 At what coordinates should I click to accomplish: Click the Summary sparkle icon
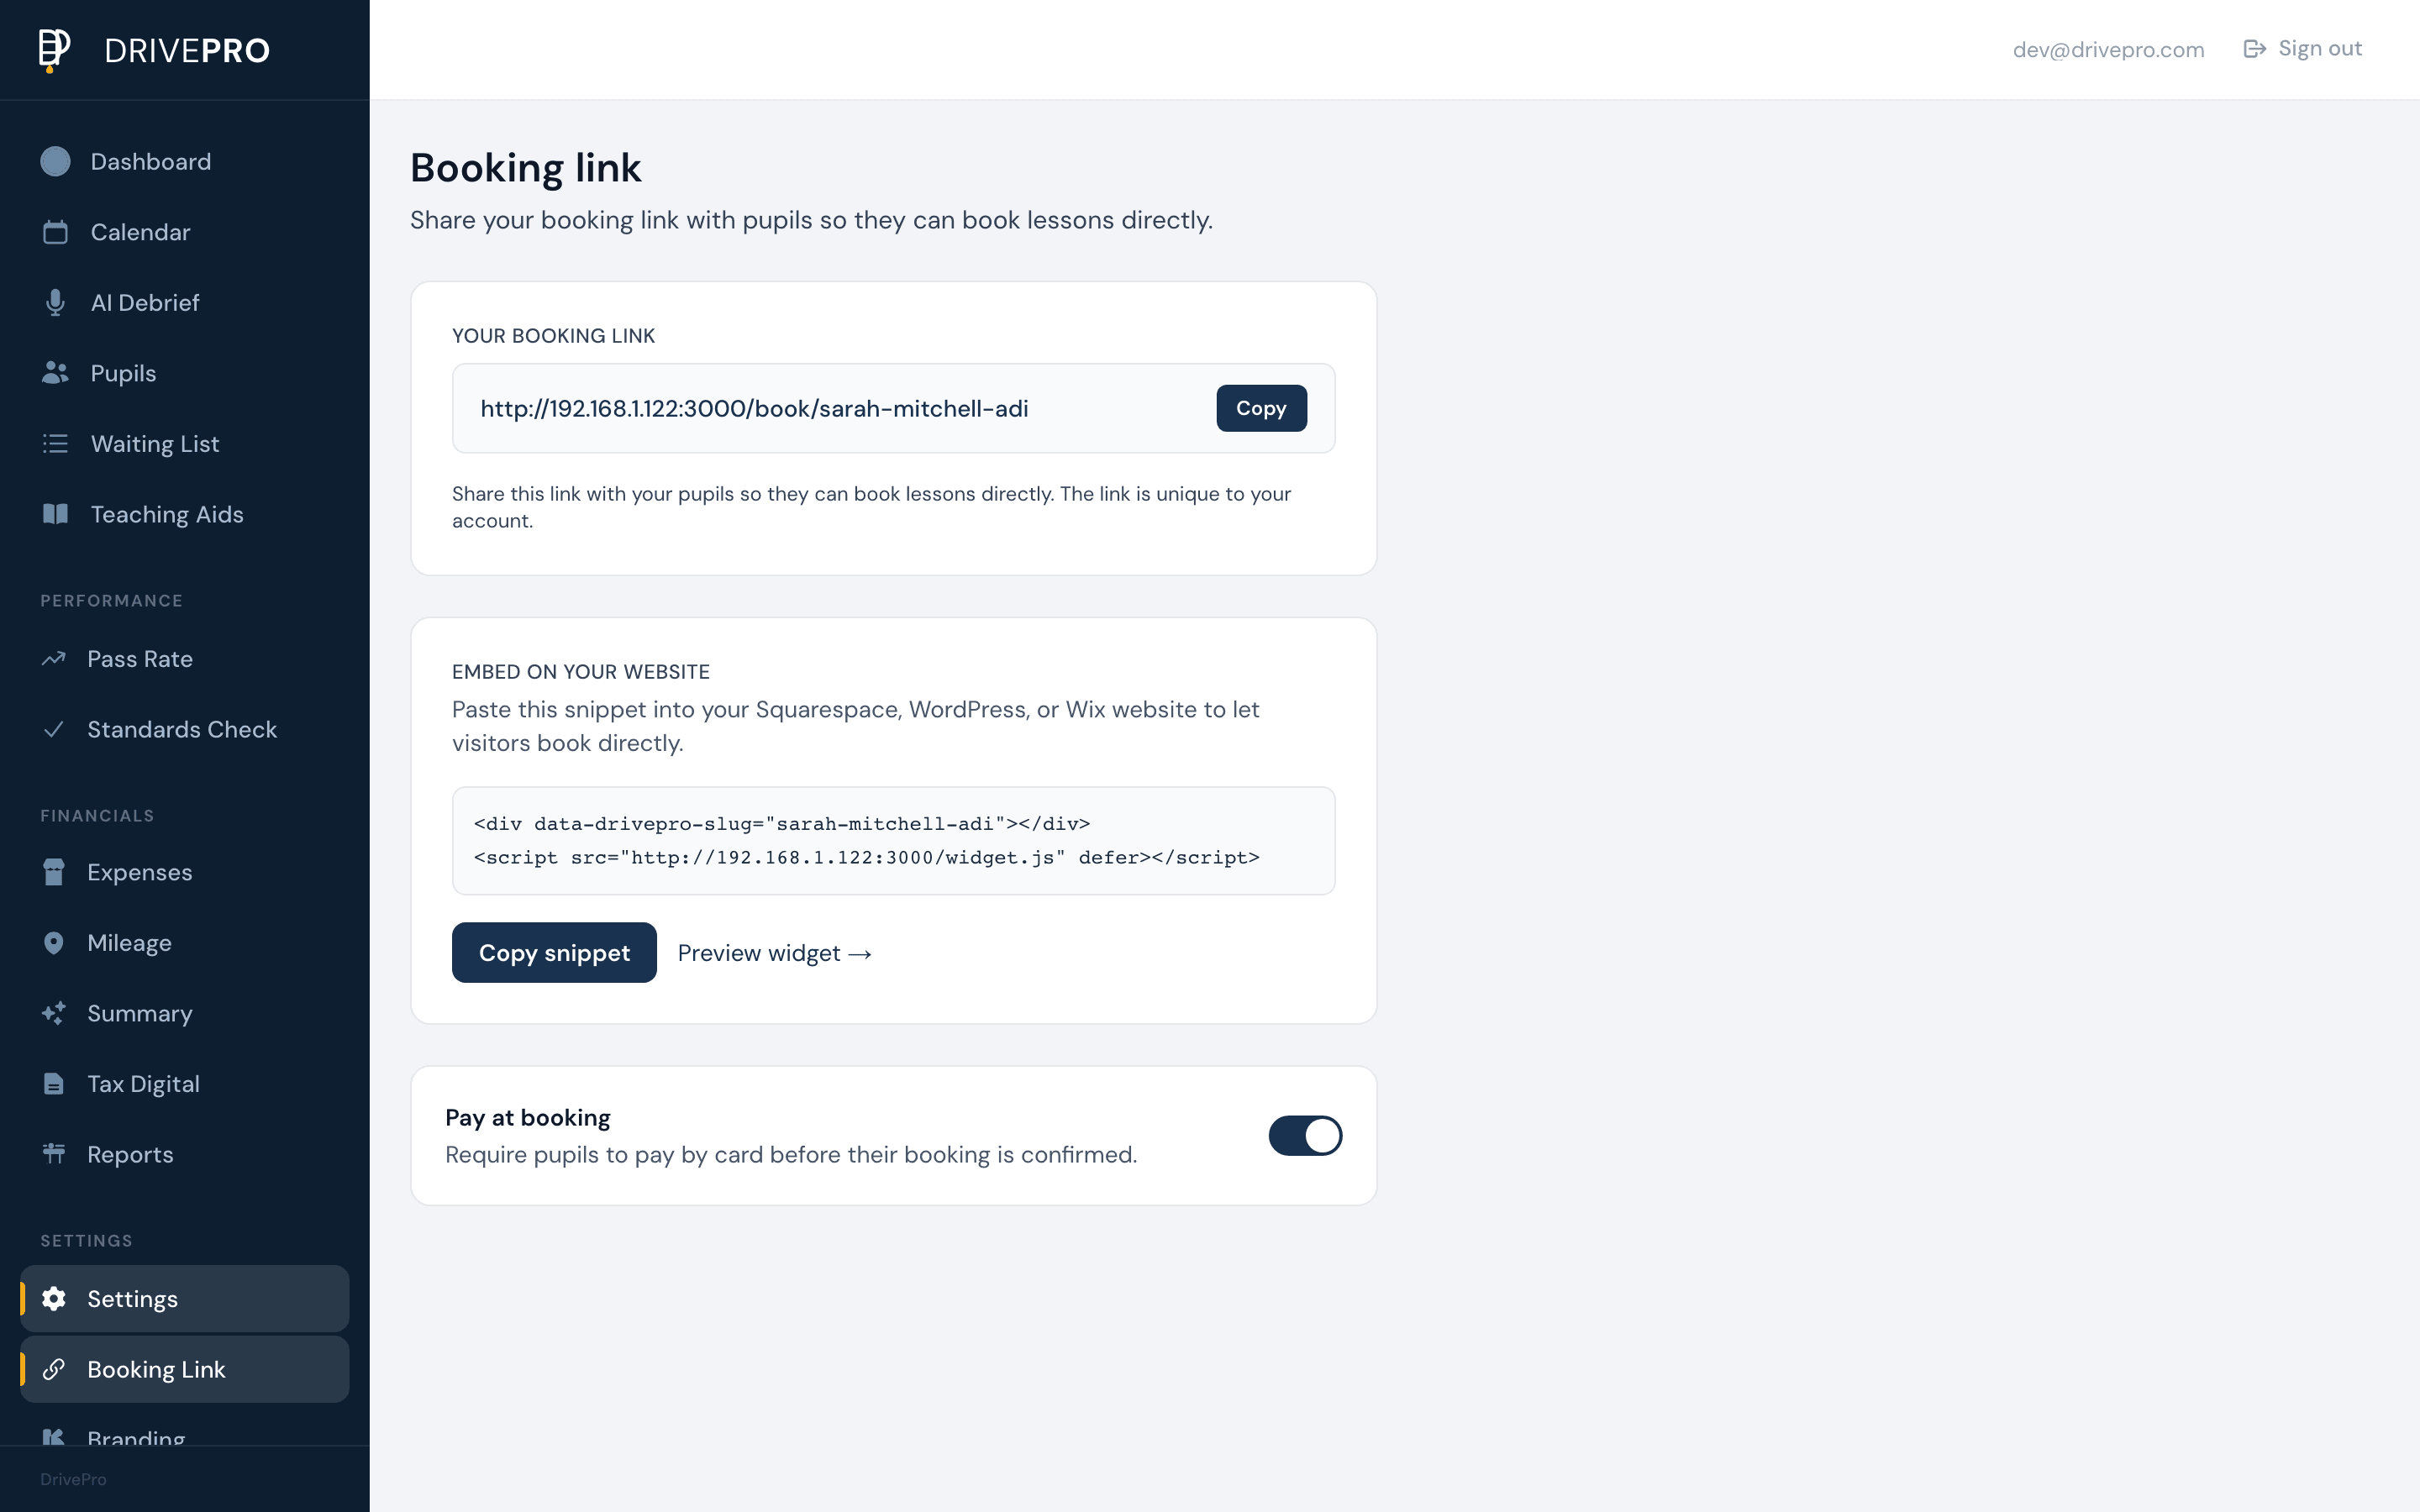(55, 1013)
